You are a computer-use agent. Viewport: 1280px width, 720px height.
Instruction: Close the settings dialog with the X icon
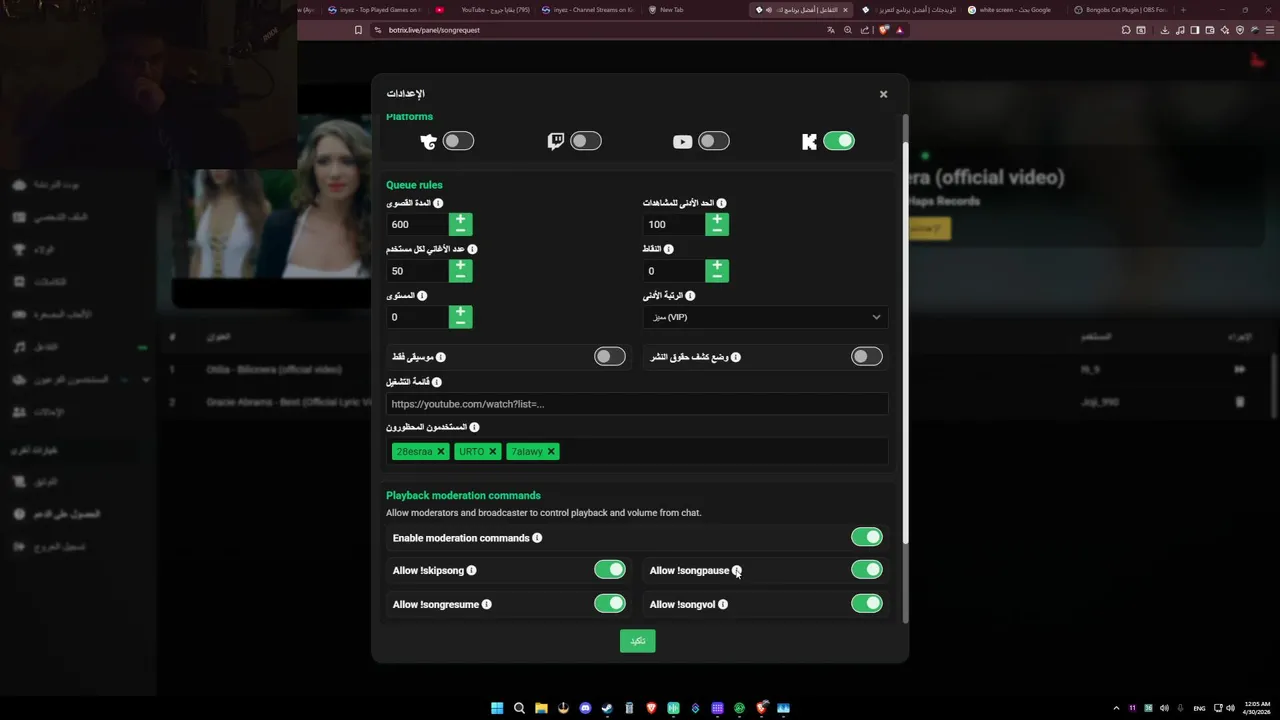click(883, 94)
